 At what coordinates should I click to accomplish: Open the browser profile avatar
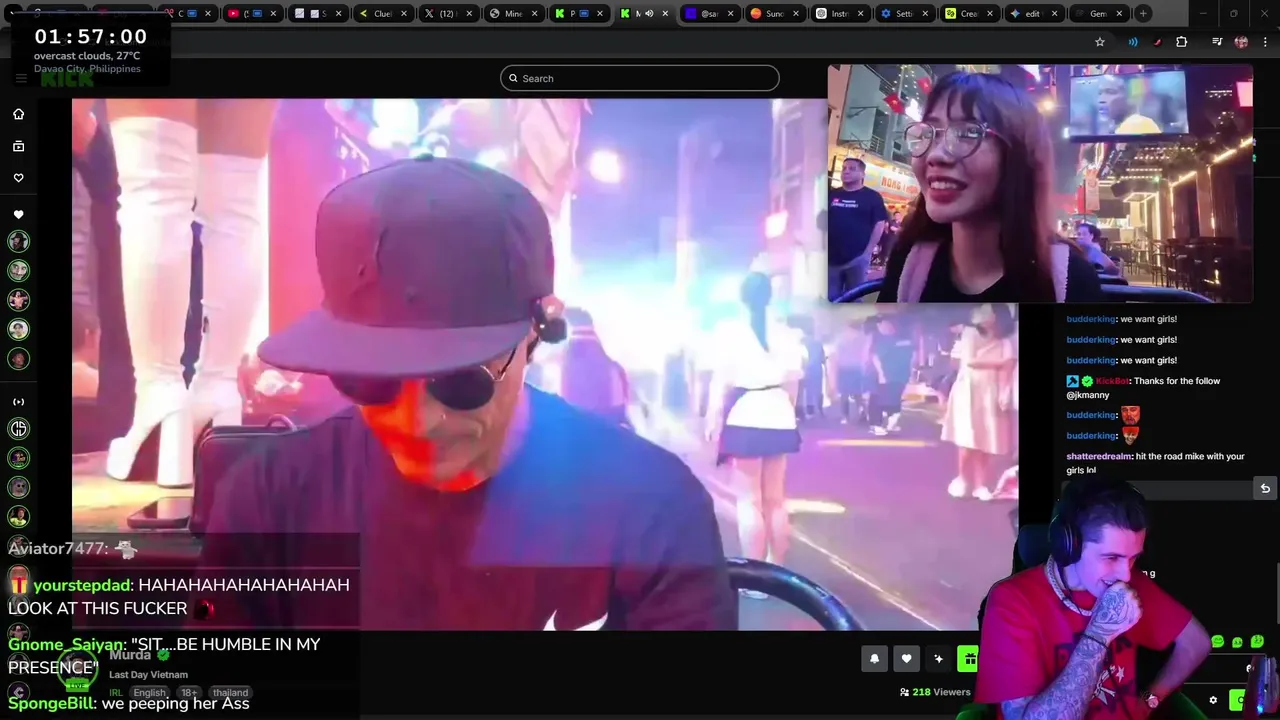[x=1241, y=42]
